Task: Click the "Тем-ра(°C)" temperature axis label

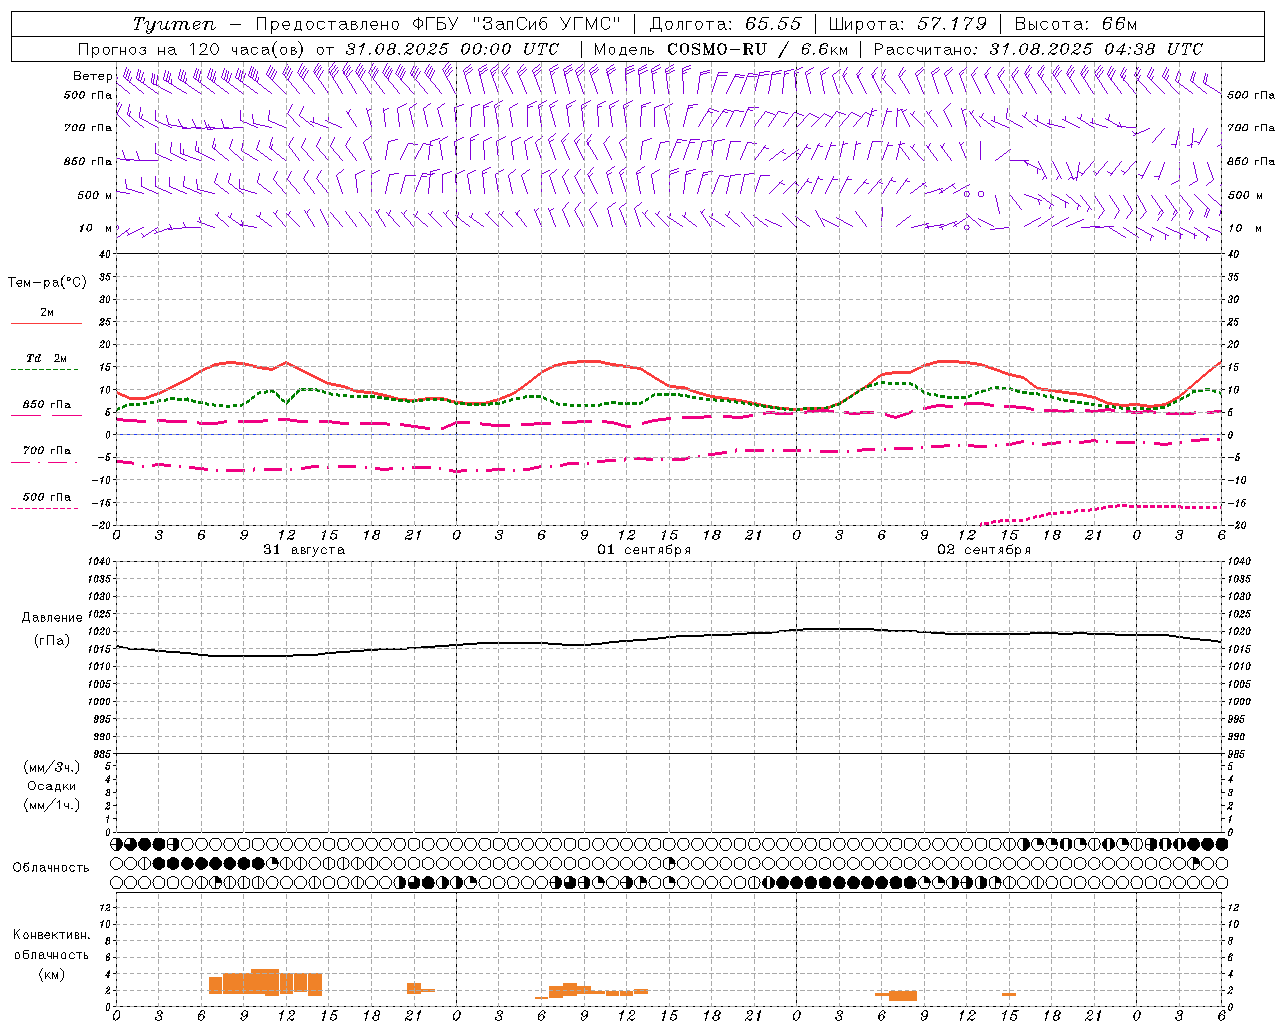Action: pyautogui.click(x=47, y=283)
